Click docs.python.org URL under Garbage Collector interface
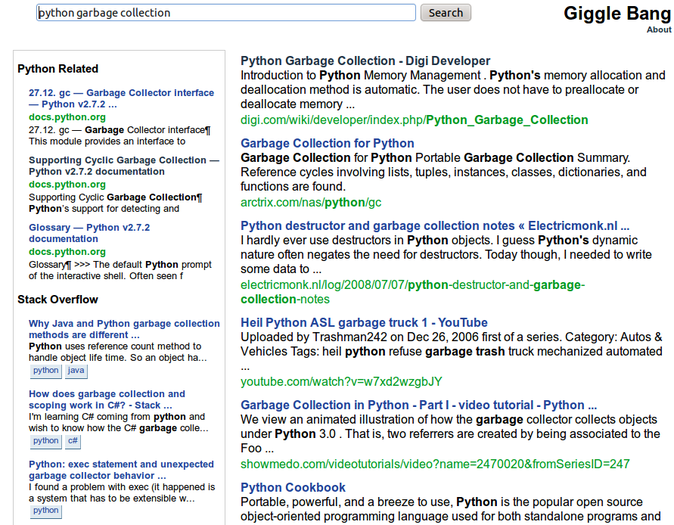 coord(67,117)
